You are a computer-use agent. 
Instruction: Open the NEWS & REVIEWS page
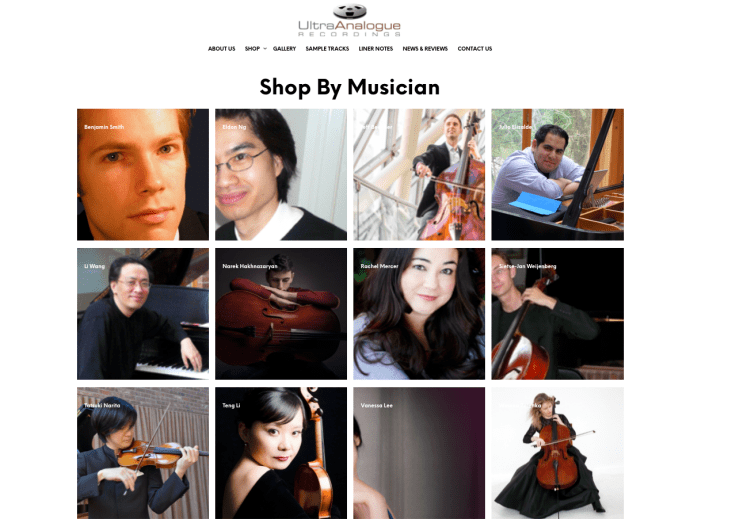coord(425,49)
